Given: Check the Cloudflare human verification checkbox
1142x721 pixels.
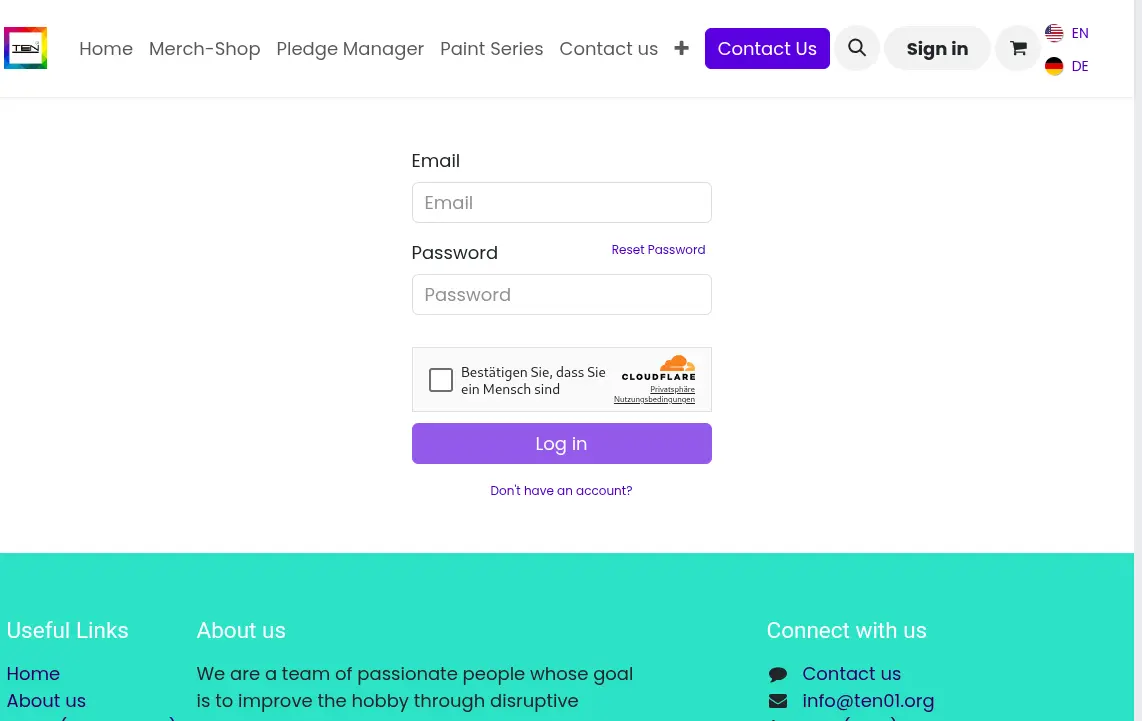Looking at the screenshot, I should [441, 379].
